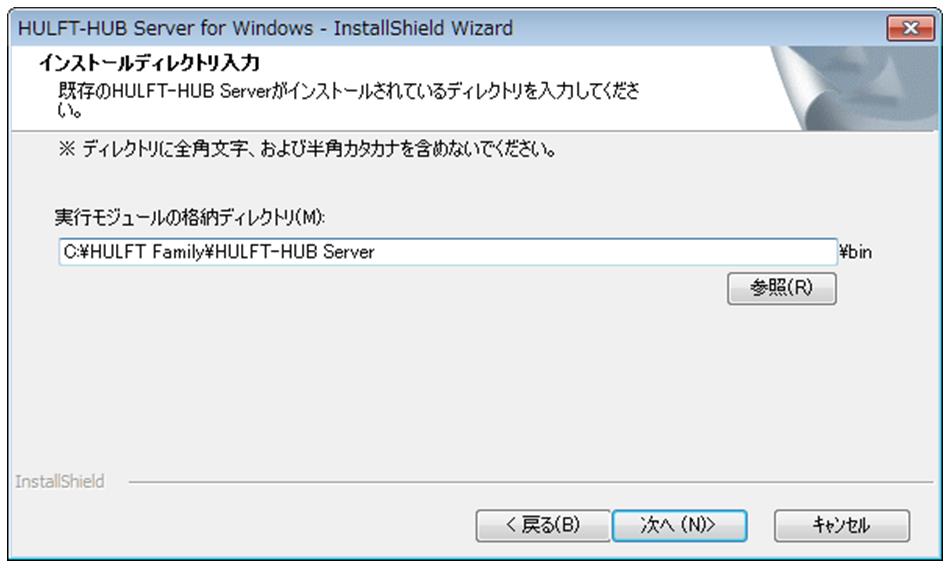This screenshot has width=950, height=568.
Task: Proceed with the 次へ (N)> button
Action: 679,525
